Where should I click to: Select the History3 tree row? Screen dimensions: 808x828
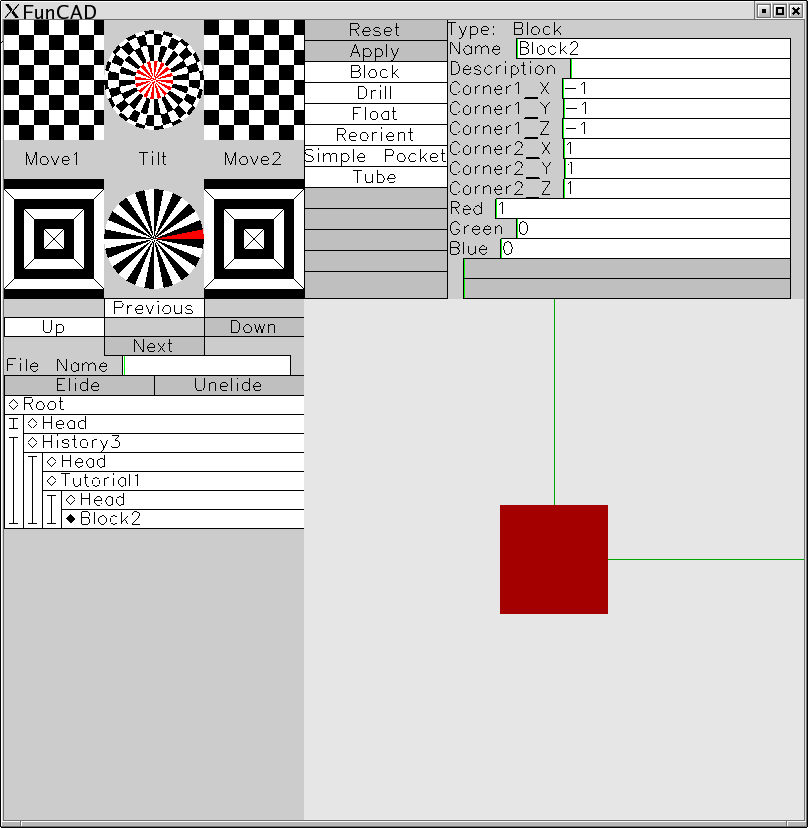pyautogui.click(x=164, y=443)
